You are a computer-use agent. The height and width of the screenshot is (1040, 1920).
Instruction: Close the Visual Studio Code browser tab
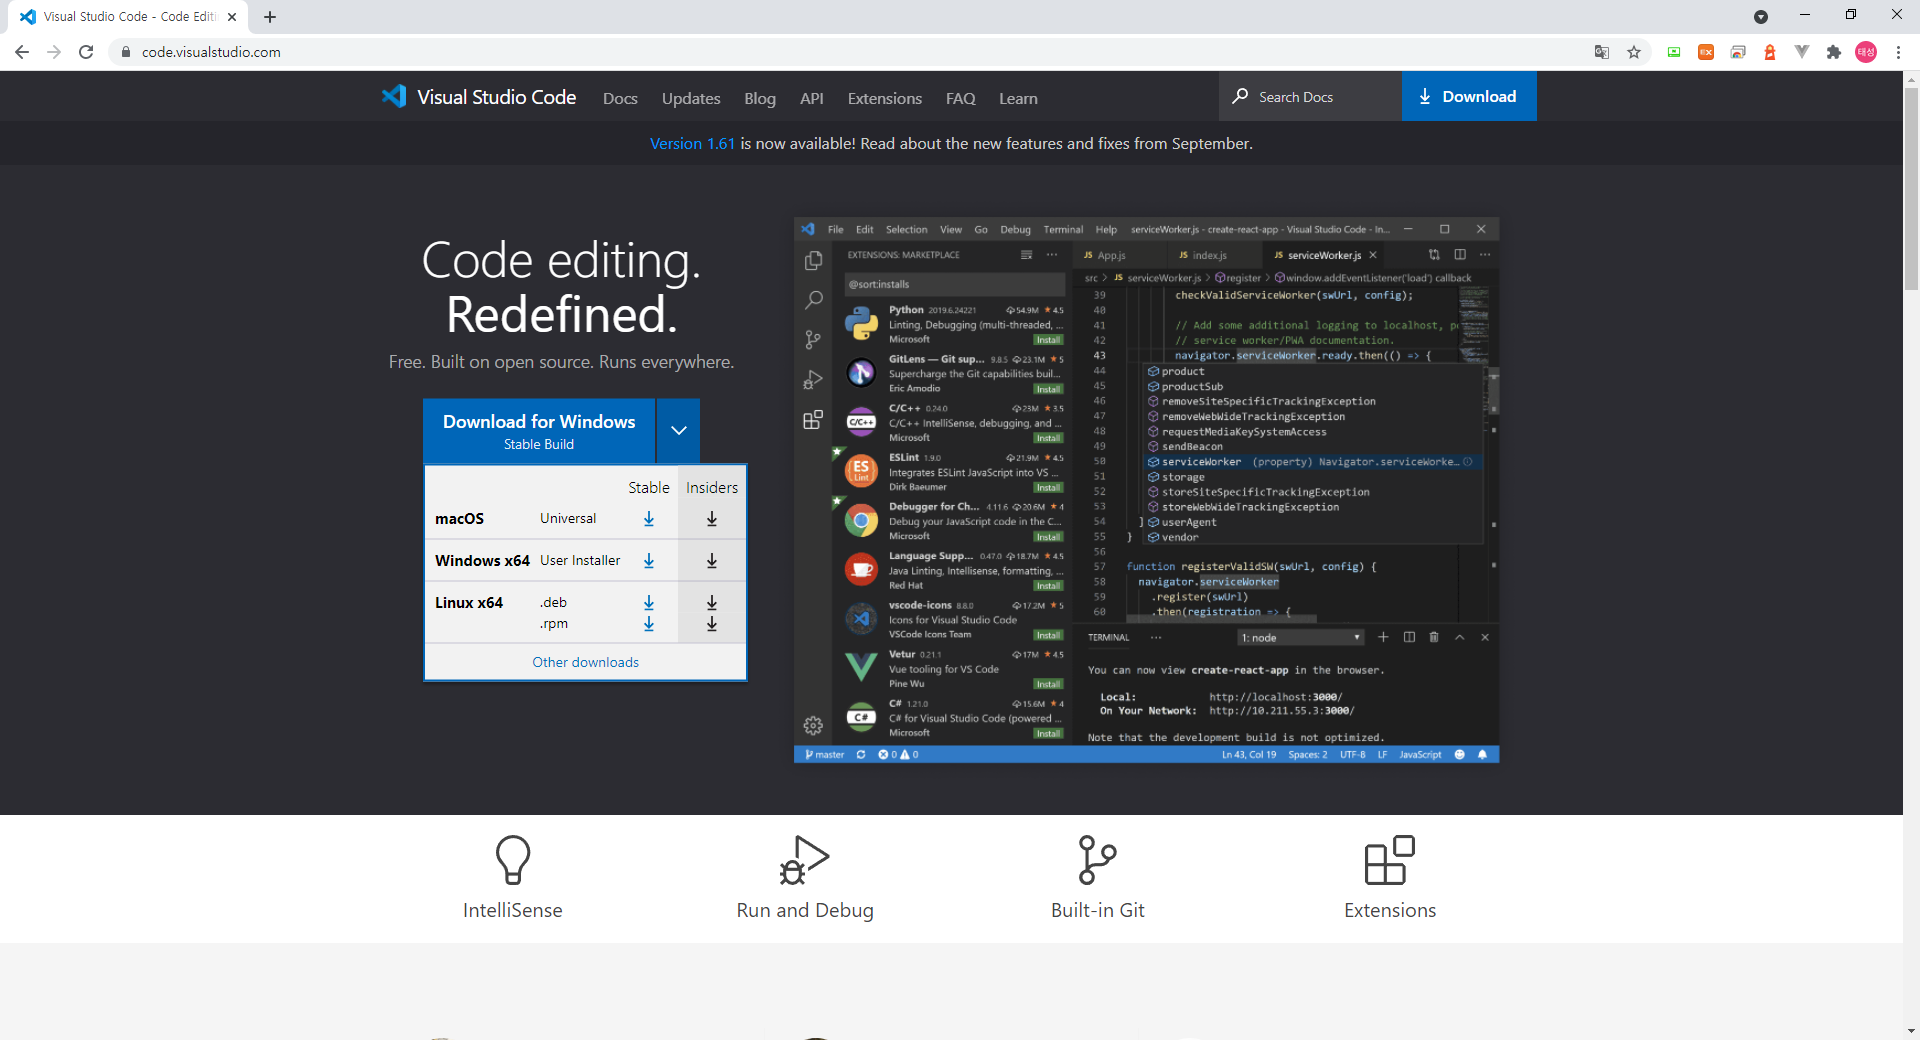232,17
